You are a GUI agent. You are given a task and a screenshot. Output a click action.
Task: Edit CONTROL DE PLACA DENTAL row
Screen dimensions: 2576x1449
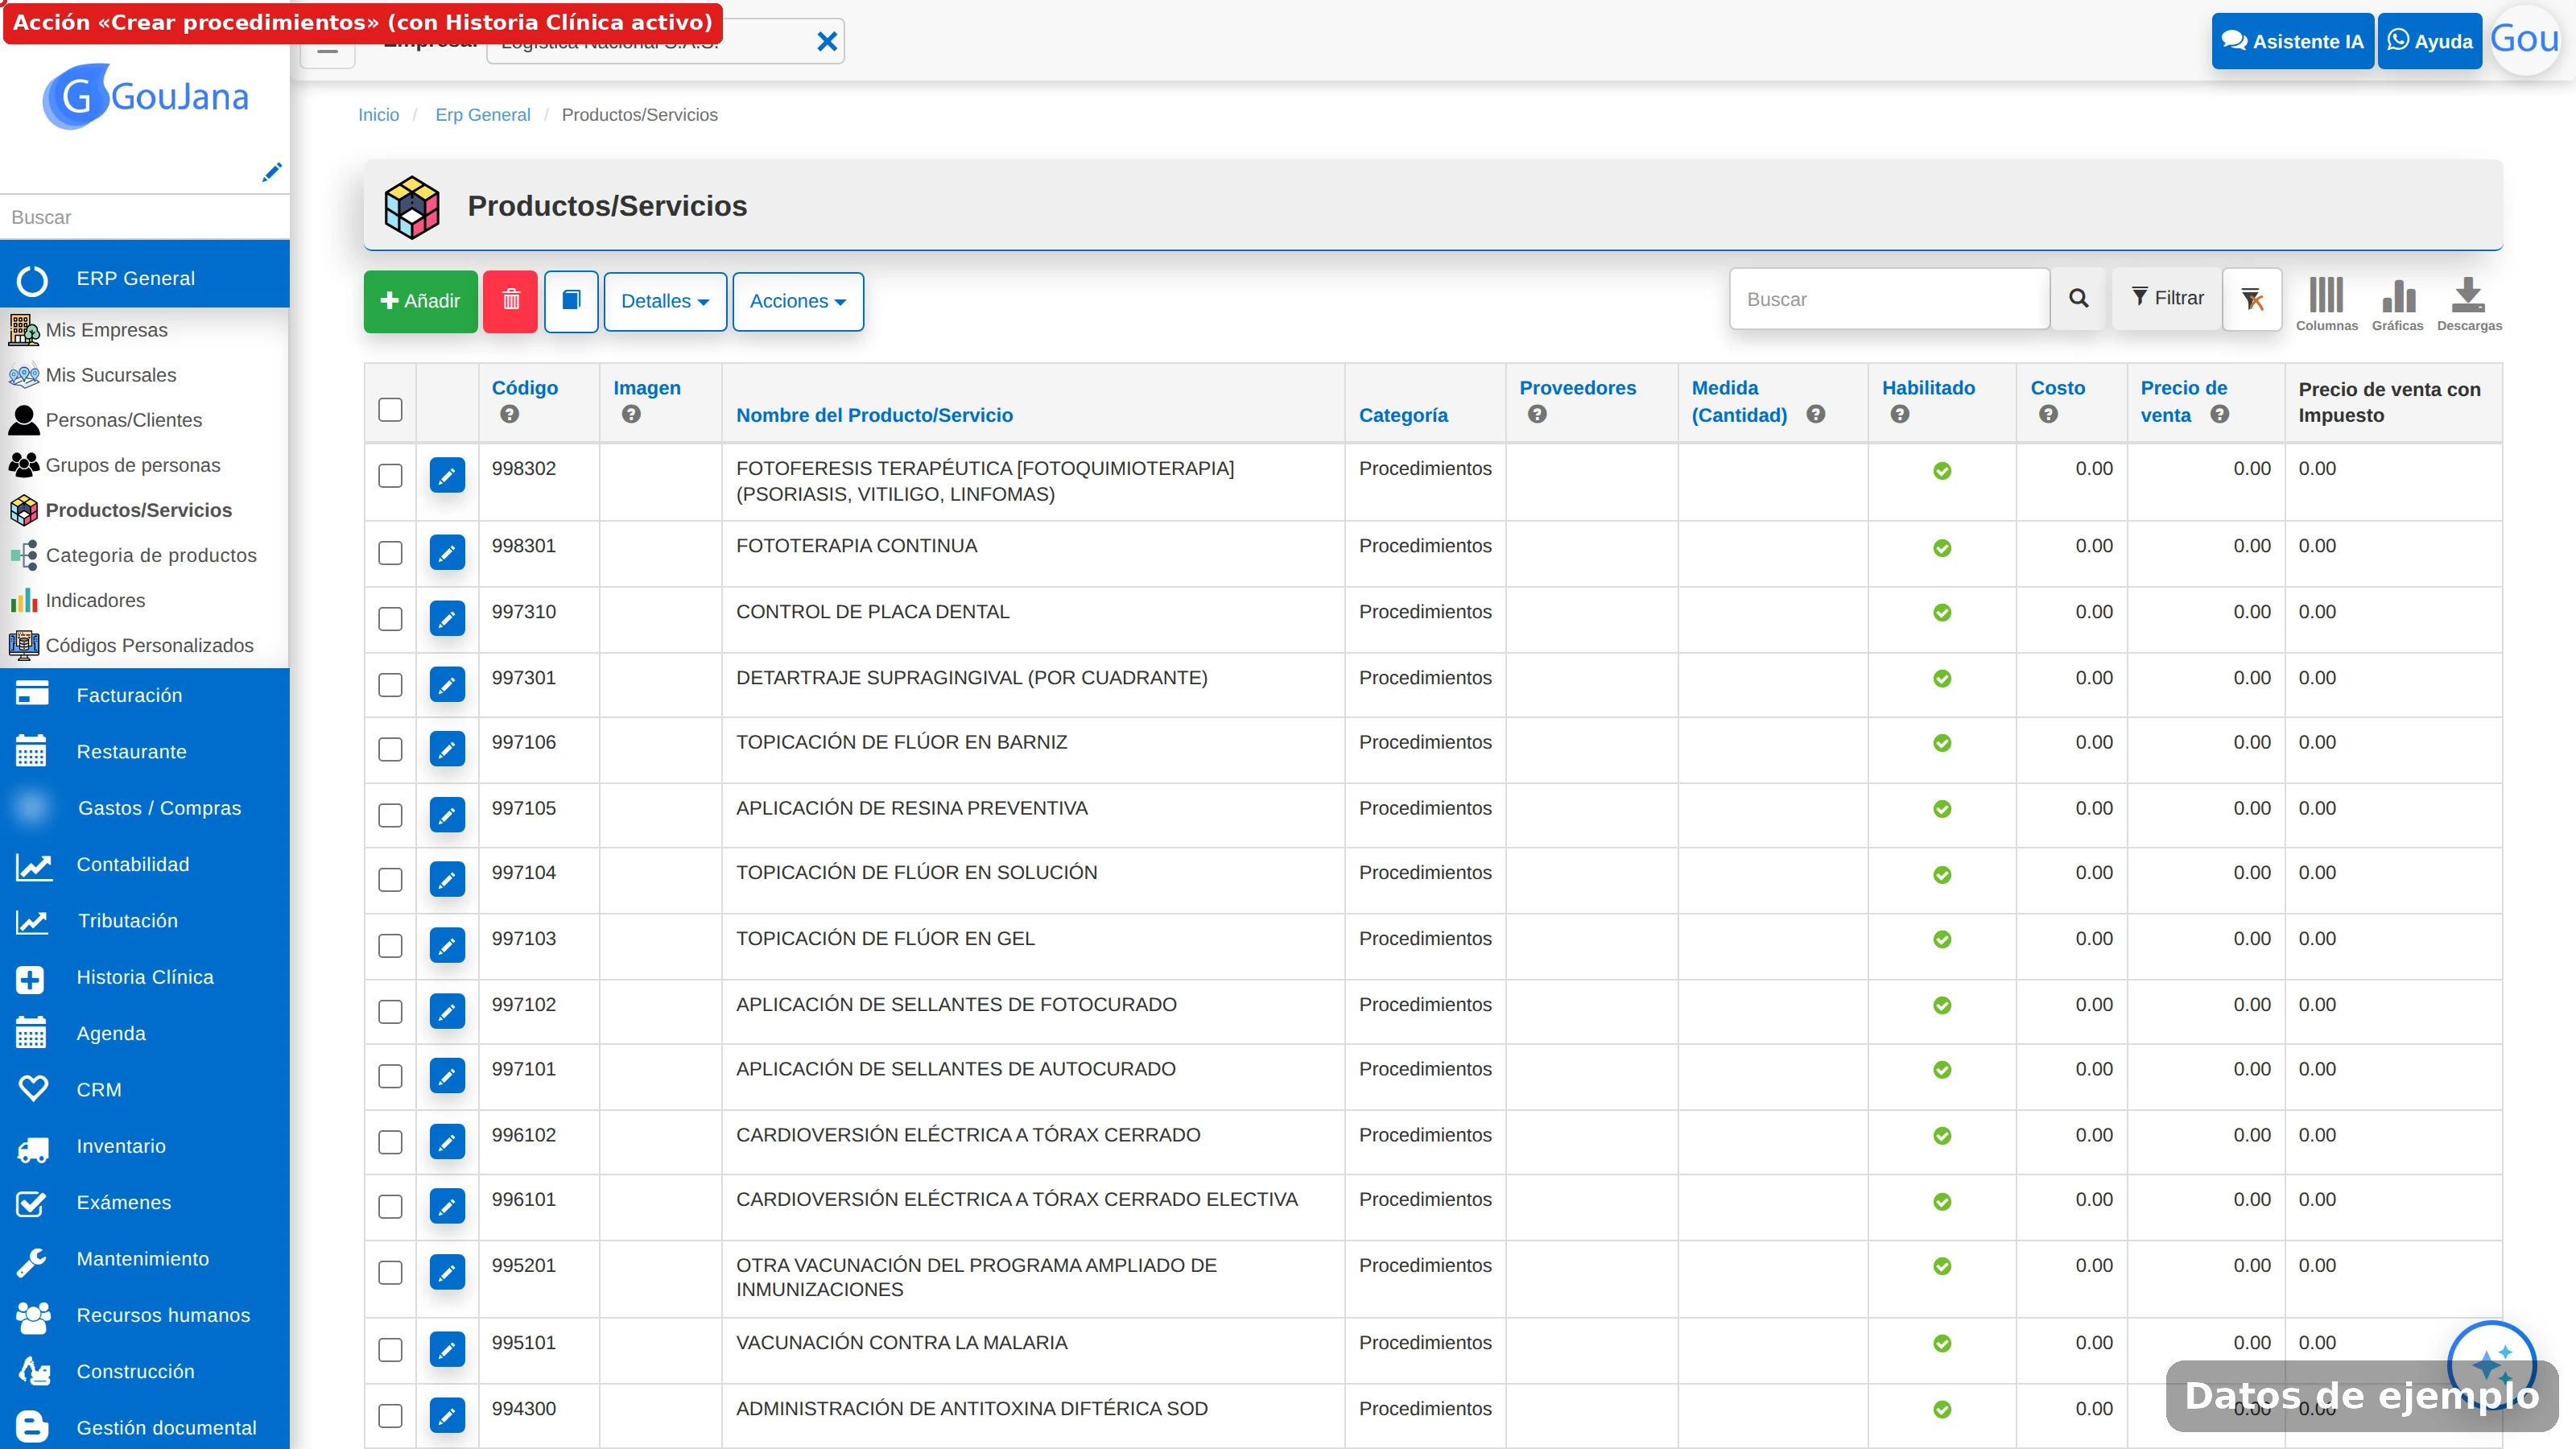click(x=447, y=618)
